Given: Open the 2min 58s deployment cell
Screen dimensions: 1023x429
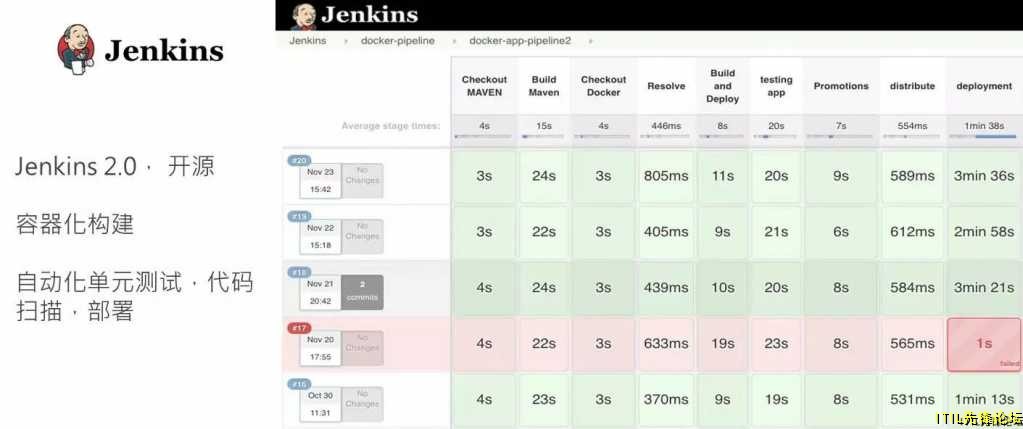Looking at the screenshot, I should pos(984,232).
